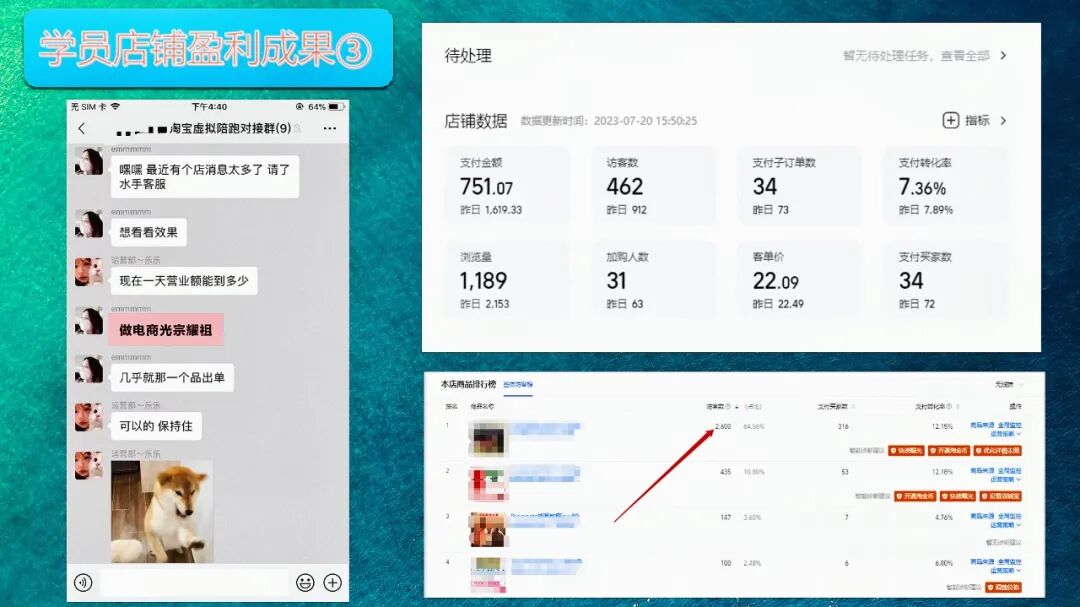The height and width of the screenshot is (607, 1080).
Task: Open 查看全部 in the 待处理 section
Action: click(x=965, y=57)
